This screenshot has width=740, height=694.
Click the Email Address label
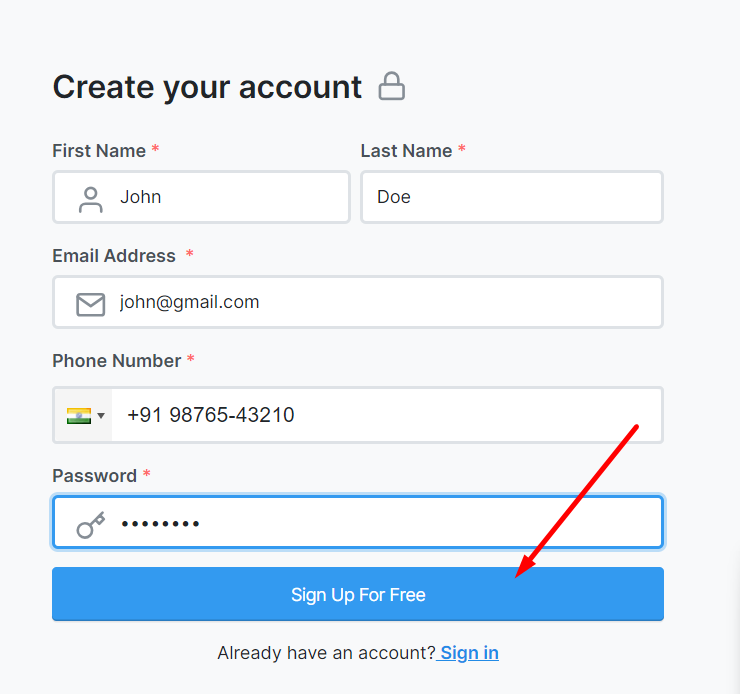(114, 256)
